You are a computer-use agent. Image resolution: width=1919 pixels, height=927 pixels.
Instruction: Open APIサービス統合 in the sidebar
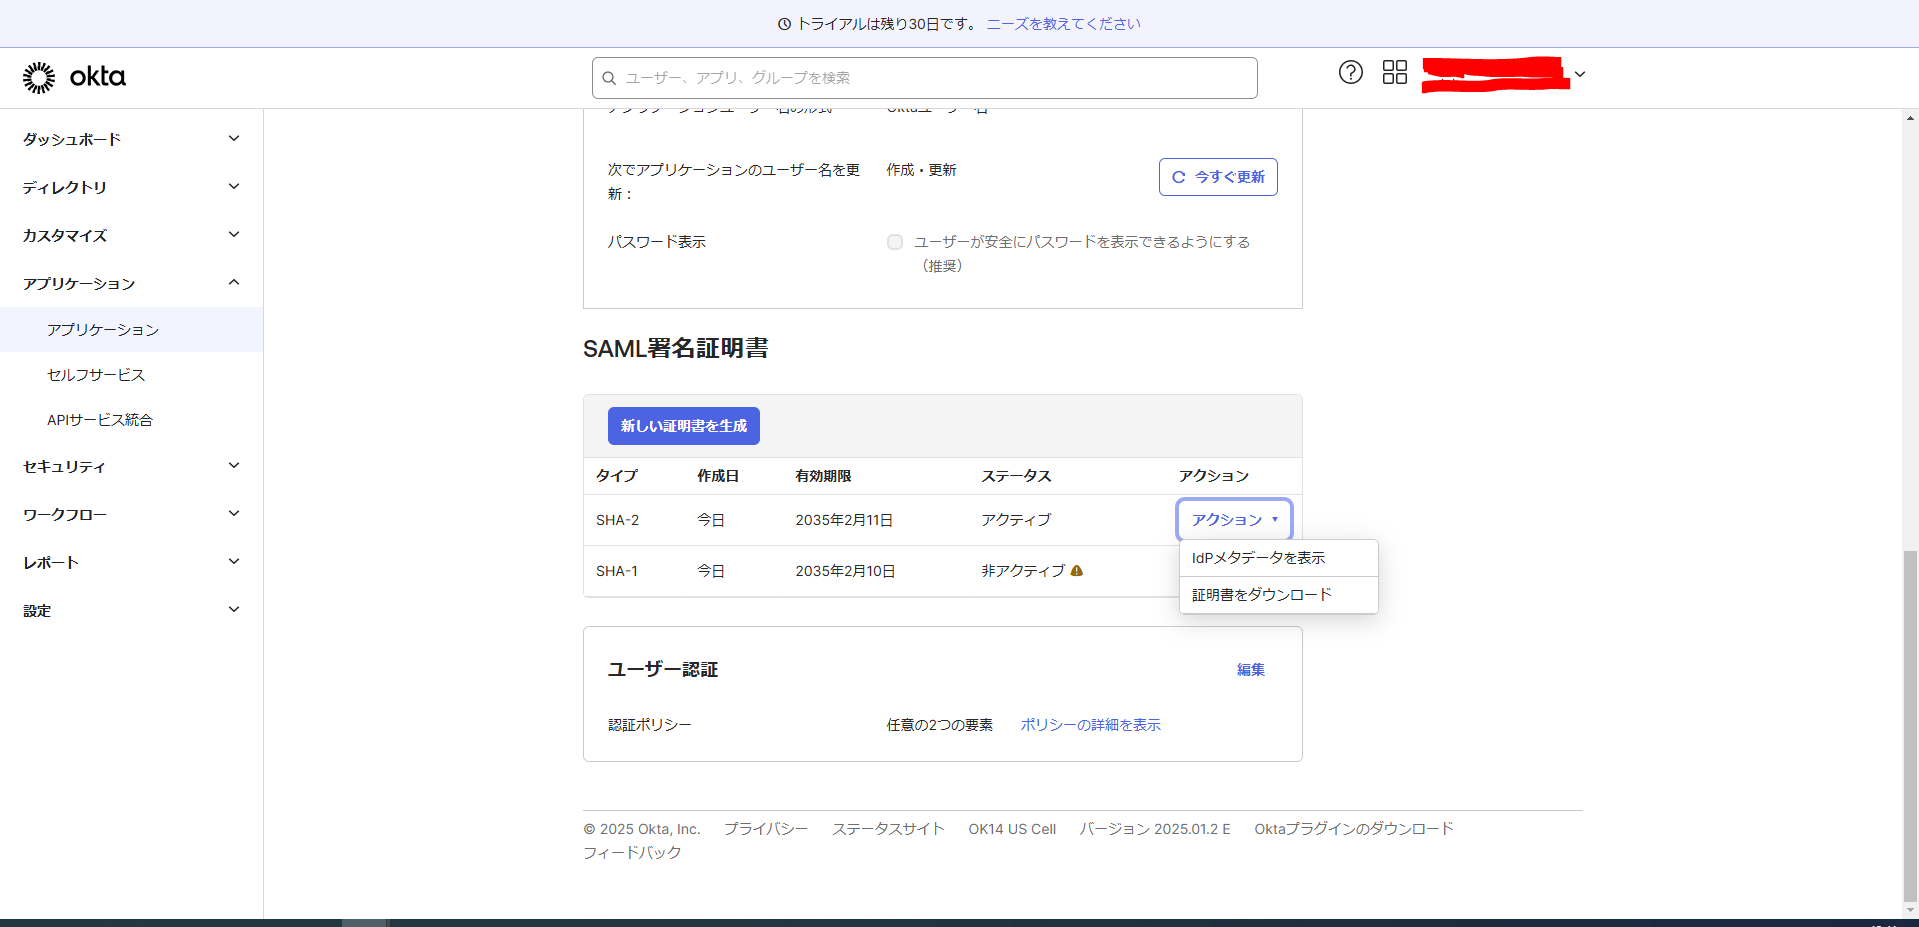click(x=131, y=420)
